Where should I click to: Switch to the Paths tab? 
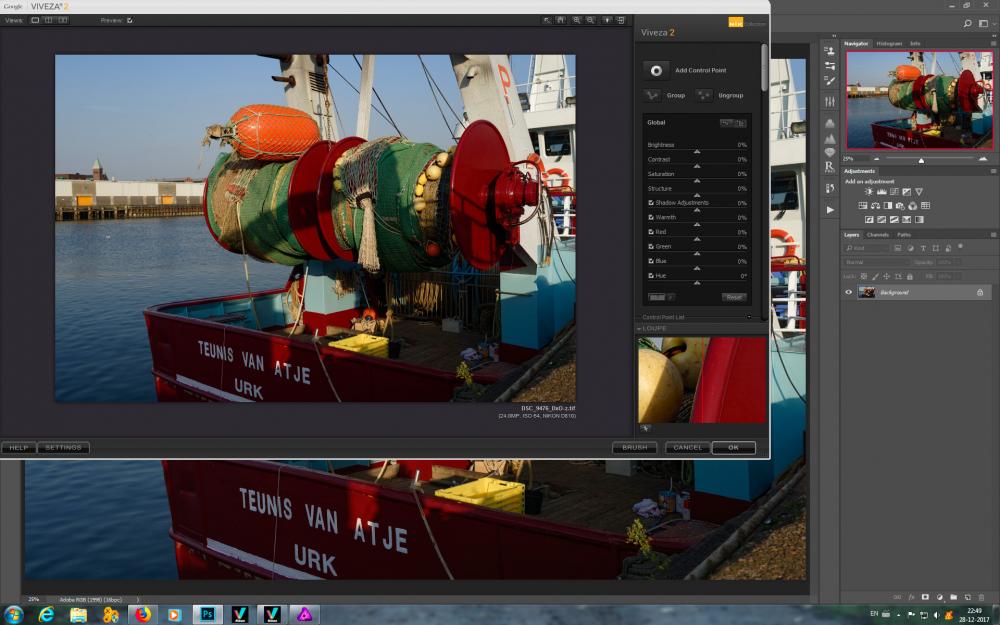(904, 235)
